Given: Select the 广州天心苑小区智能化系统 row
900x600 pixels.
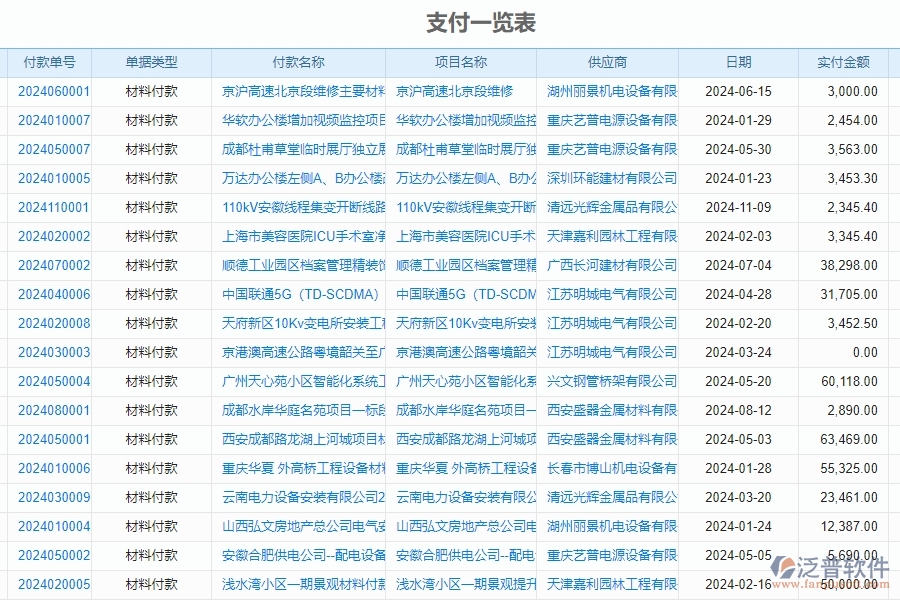Looking at the screenshot, I should click(300, 381).
